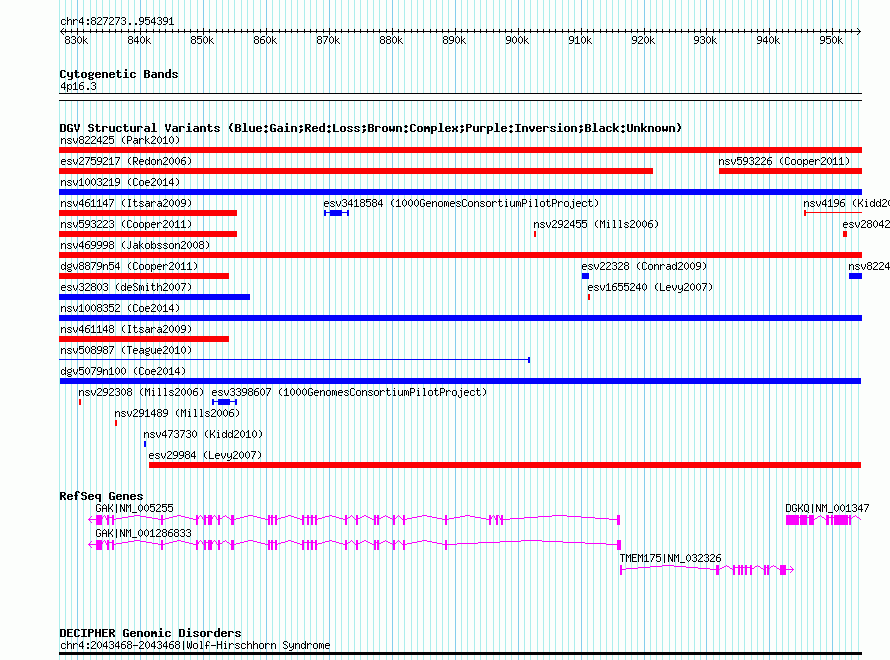Select the esv3398607 variant glyph
890x660 pixels.
pos(224,402)
